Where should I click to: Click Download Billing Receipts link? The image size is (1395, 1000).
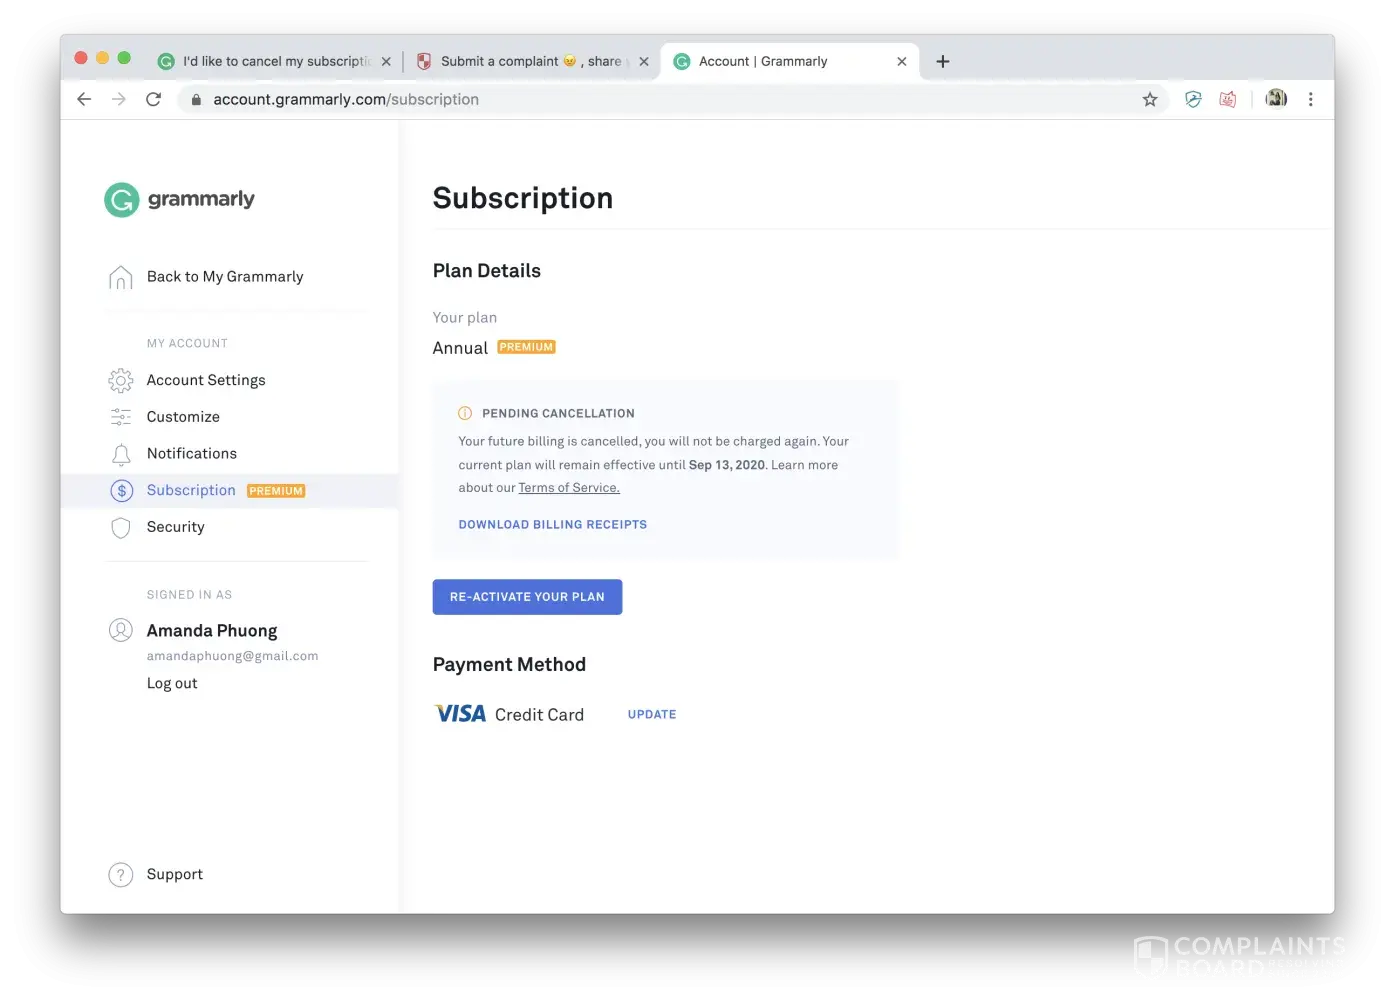coord(552,524)
